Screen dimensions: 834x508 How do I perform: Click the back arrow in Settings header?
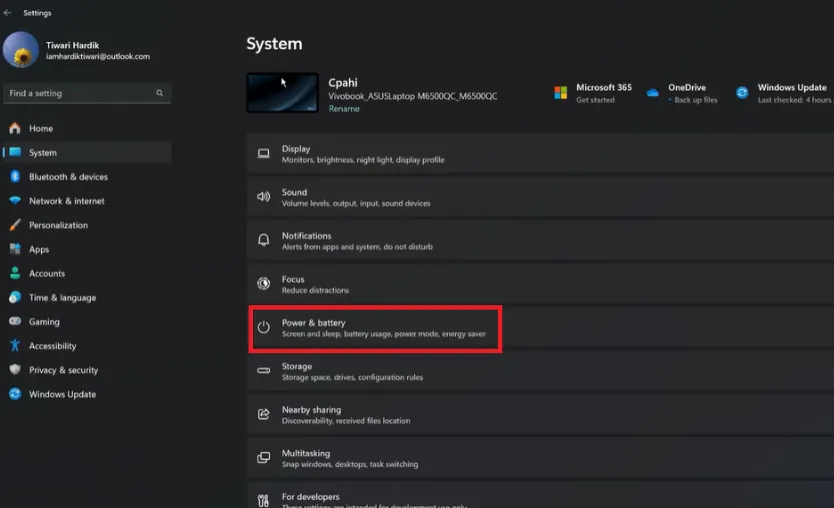tap(7, 13)
